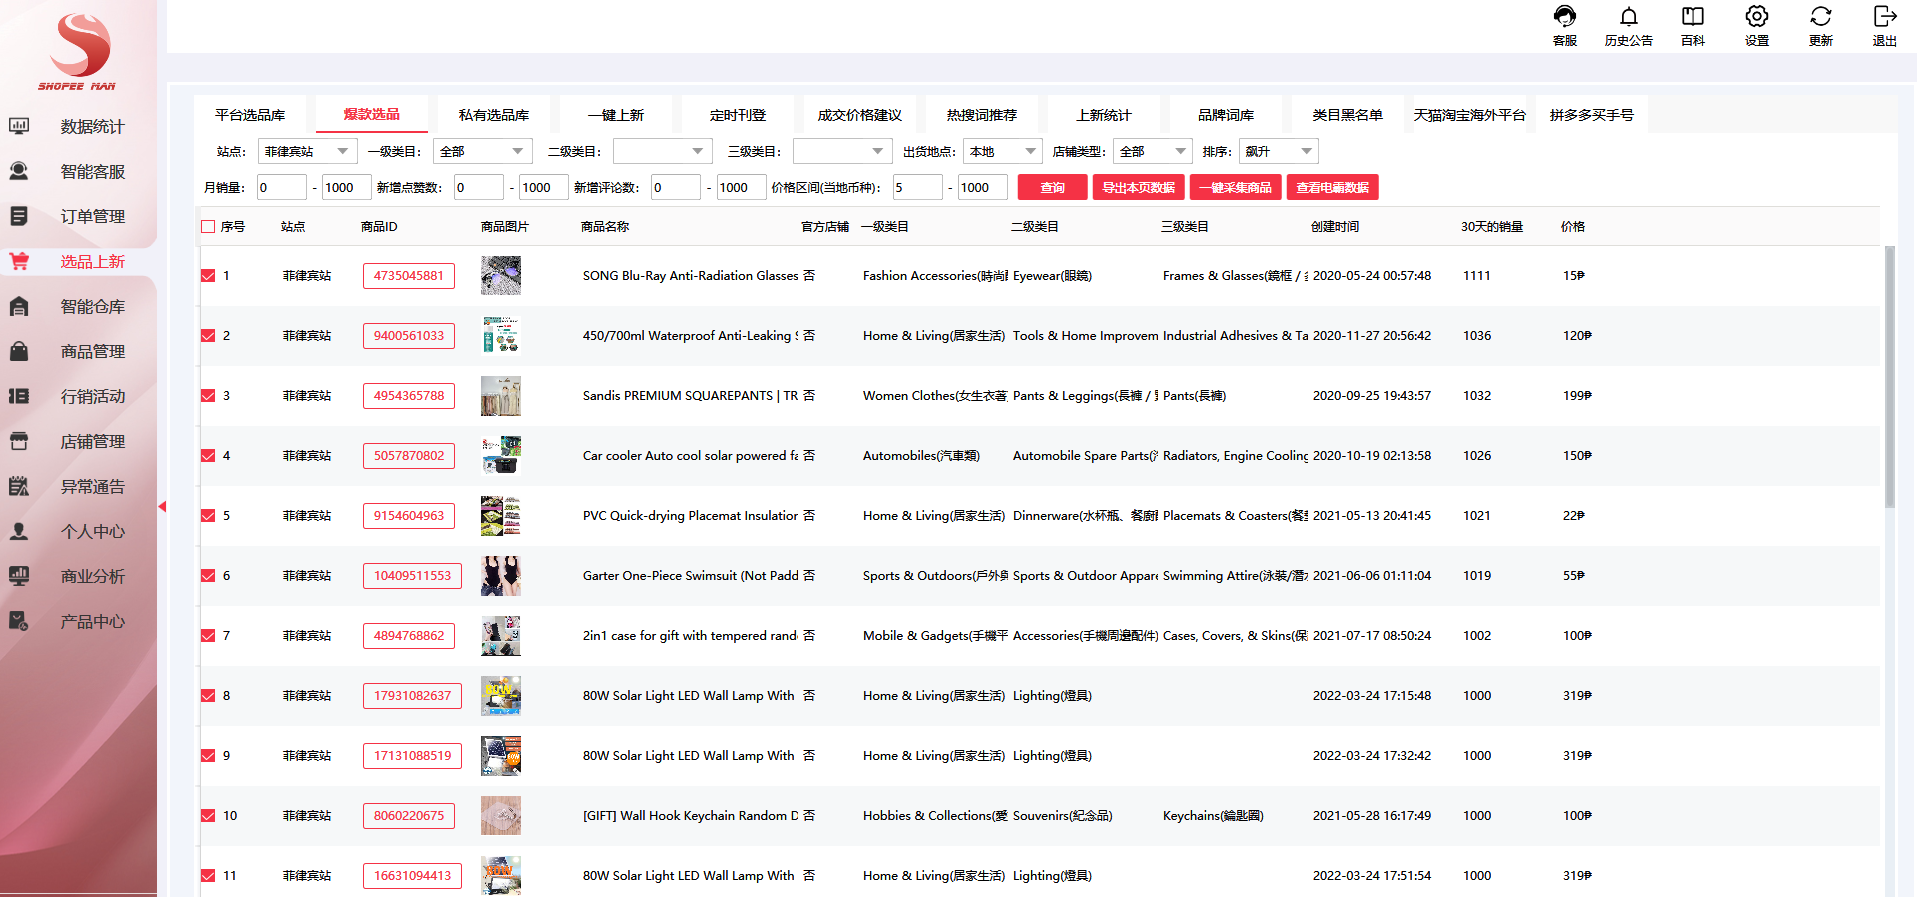This screenshot has width=1917, height=897.
Task: Open 店铺管理 in the sidebar
Action: (x=78, y=442)
